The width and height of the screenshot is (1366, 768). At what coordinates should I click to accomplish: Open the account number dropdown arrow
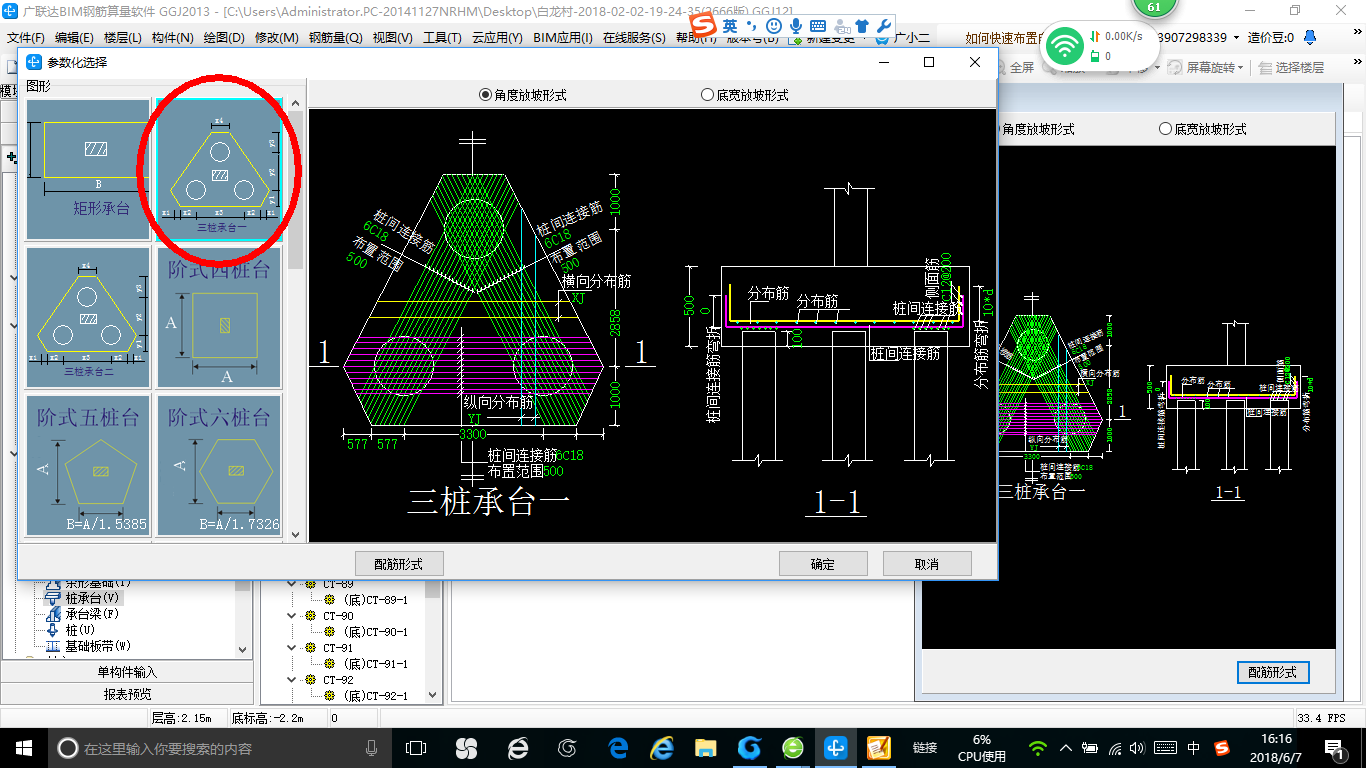pyautogui.click(x=1237, y=38)
